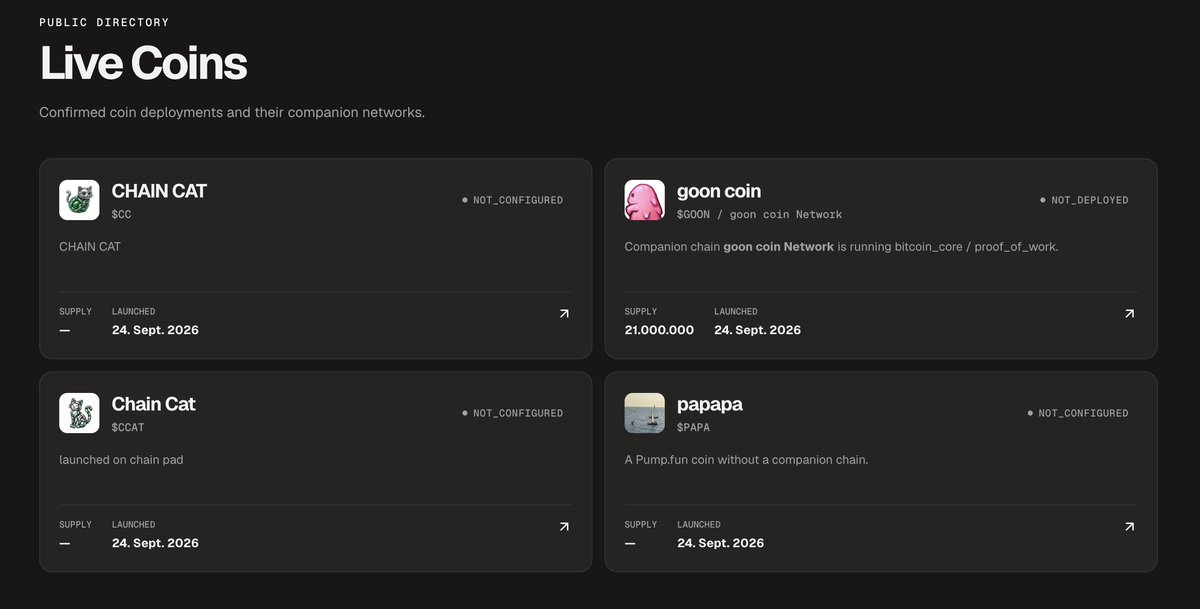This screenshot has width=1200, height=609.
Task: Click the NOT_DEPLOYED status on goon coin
Action: 1084,200
